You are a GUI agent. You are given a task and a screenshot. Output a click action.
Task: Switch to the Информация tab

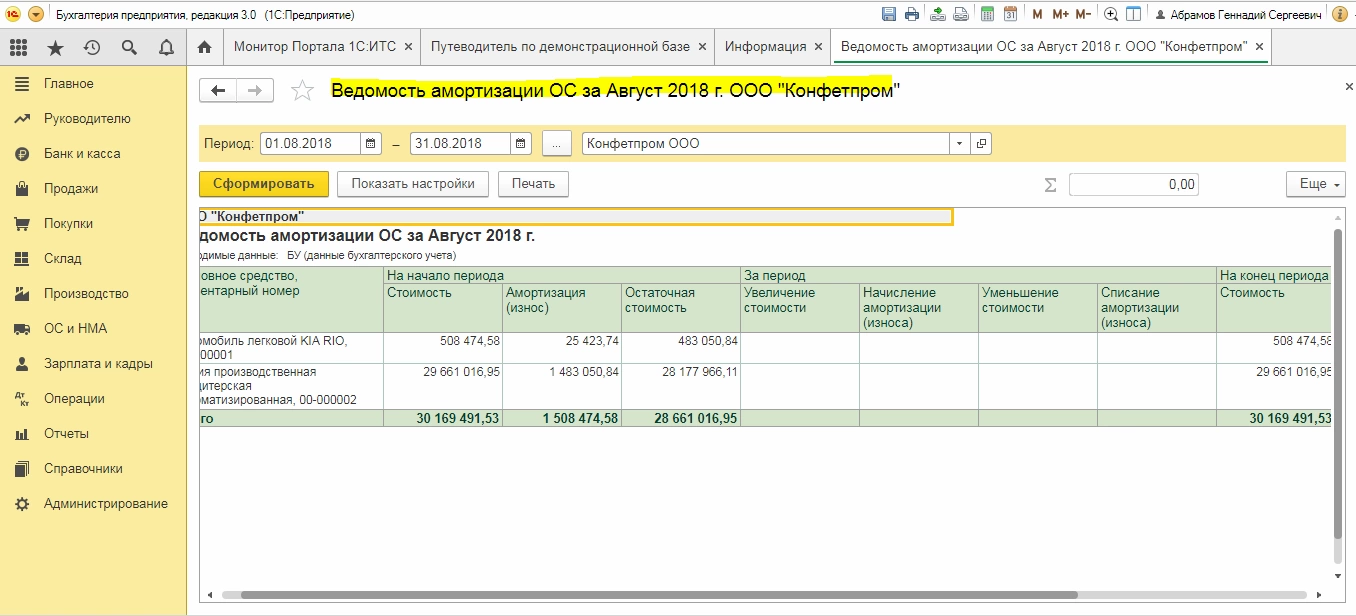click(766, 47)
